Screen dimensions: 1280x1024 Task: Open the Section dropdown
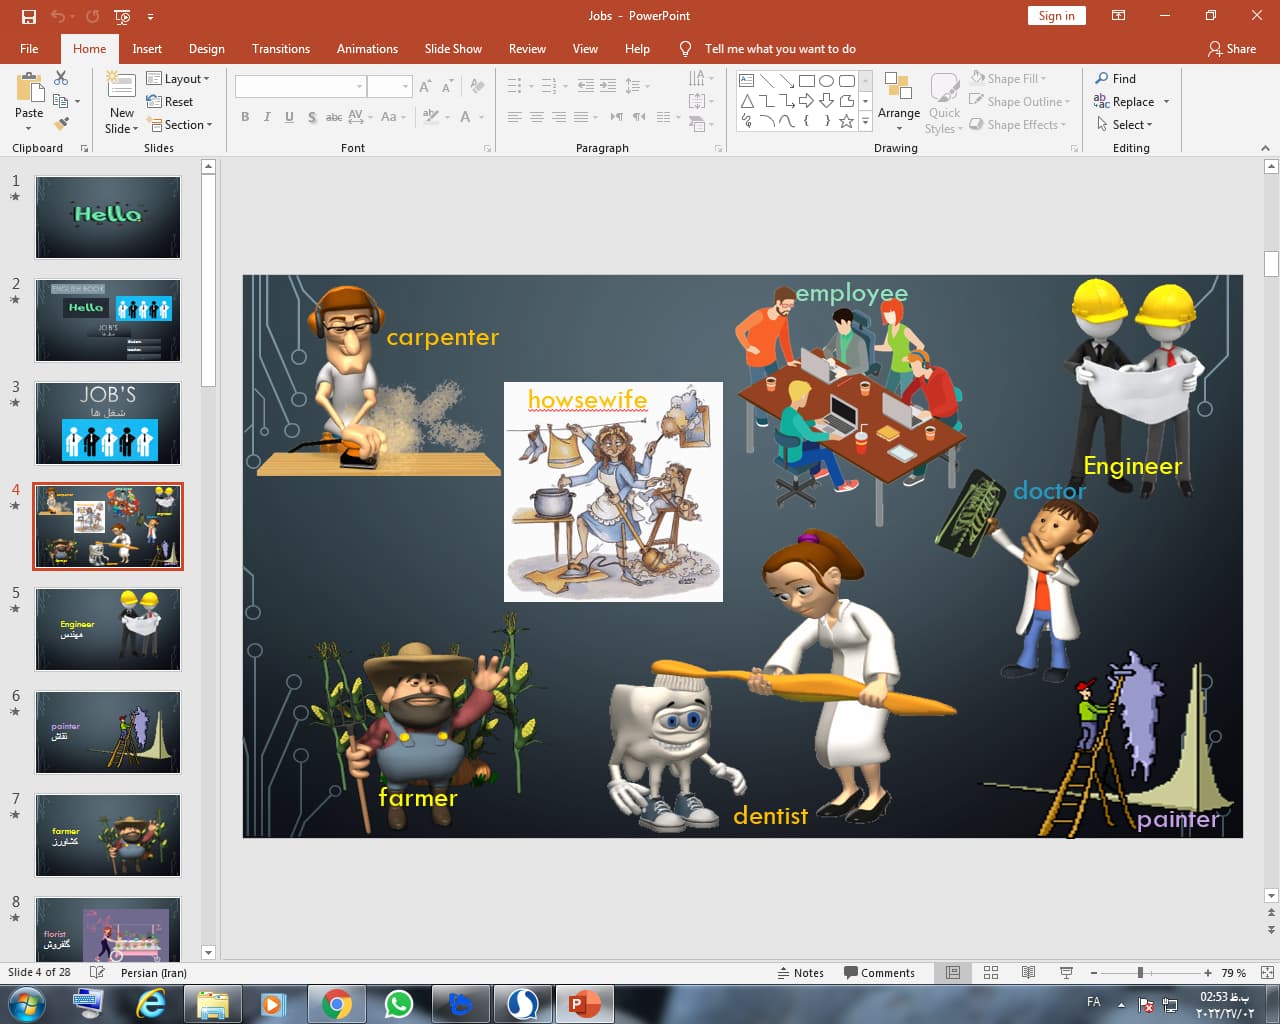click(x=181, y=125)
